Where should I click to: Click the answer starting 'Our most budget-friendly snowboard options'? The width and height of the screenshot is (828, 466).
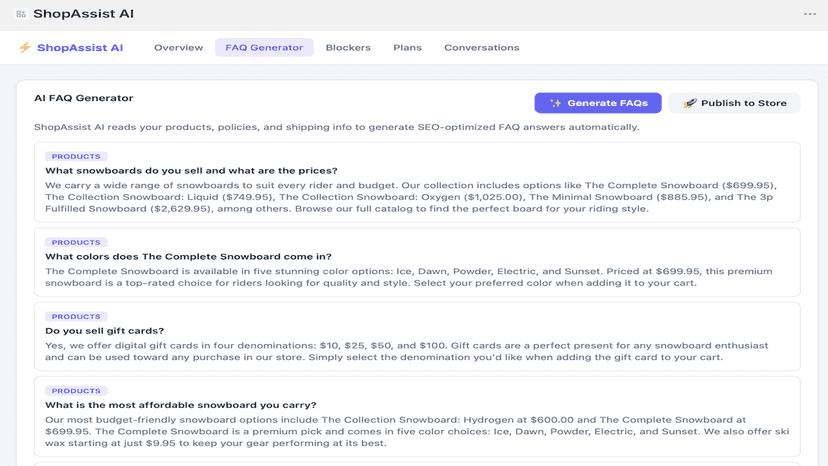(417, 432)
